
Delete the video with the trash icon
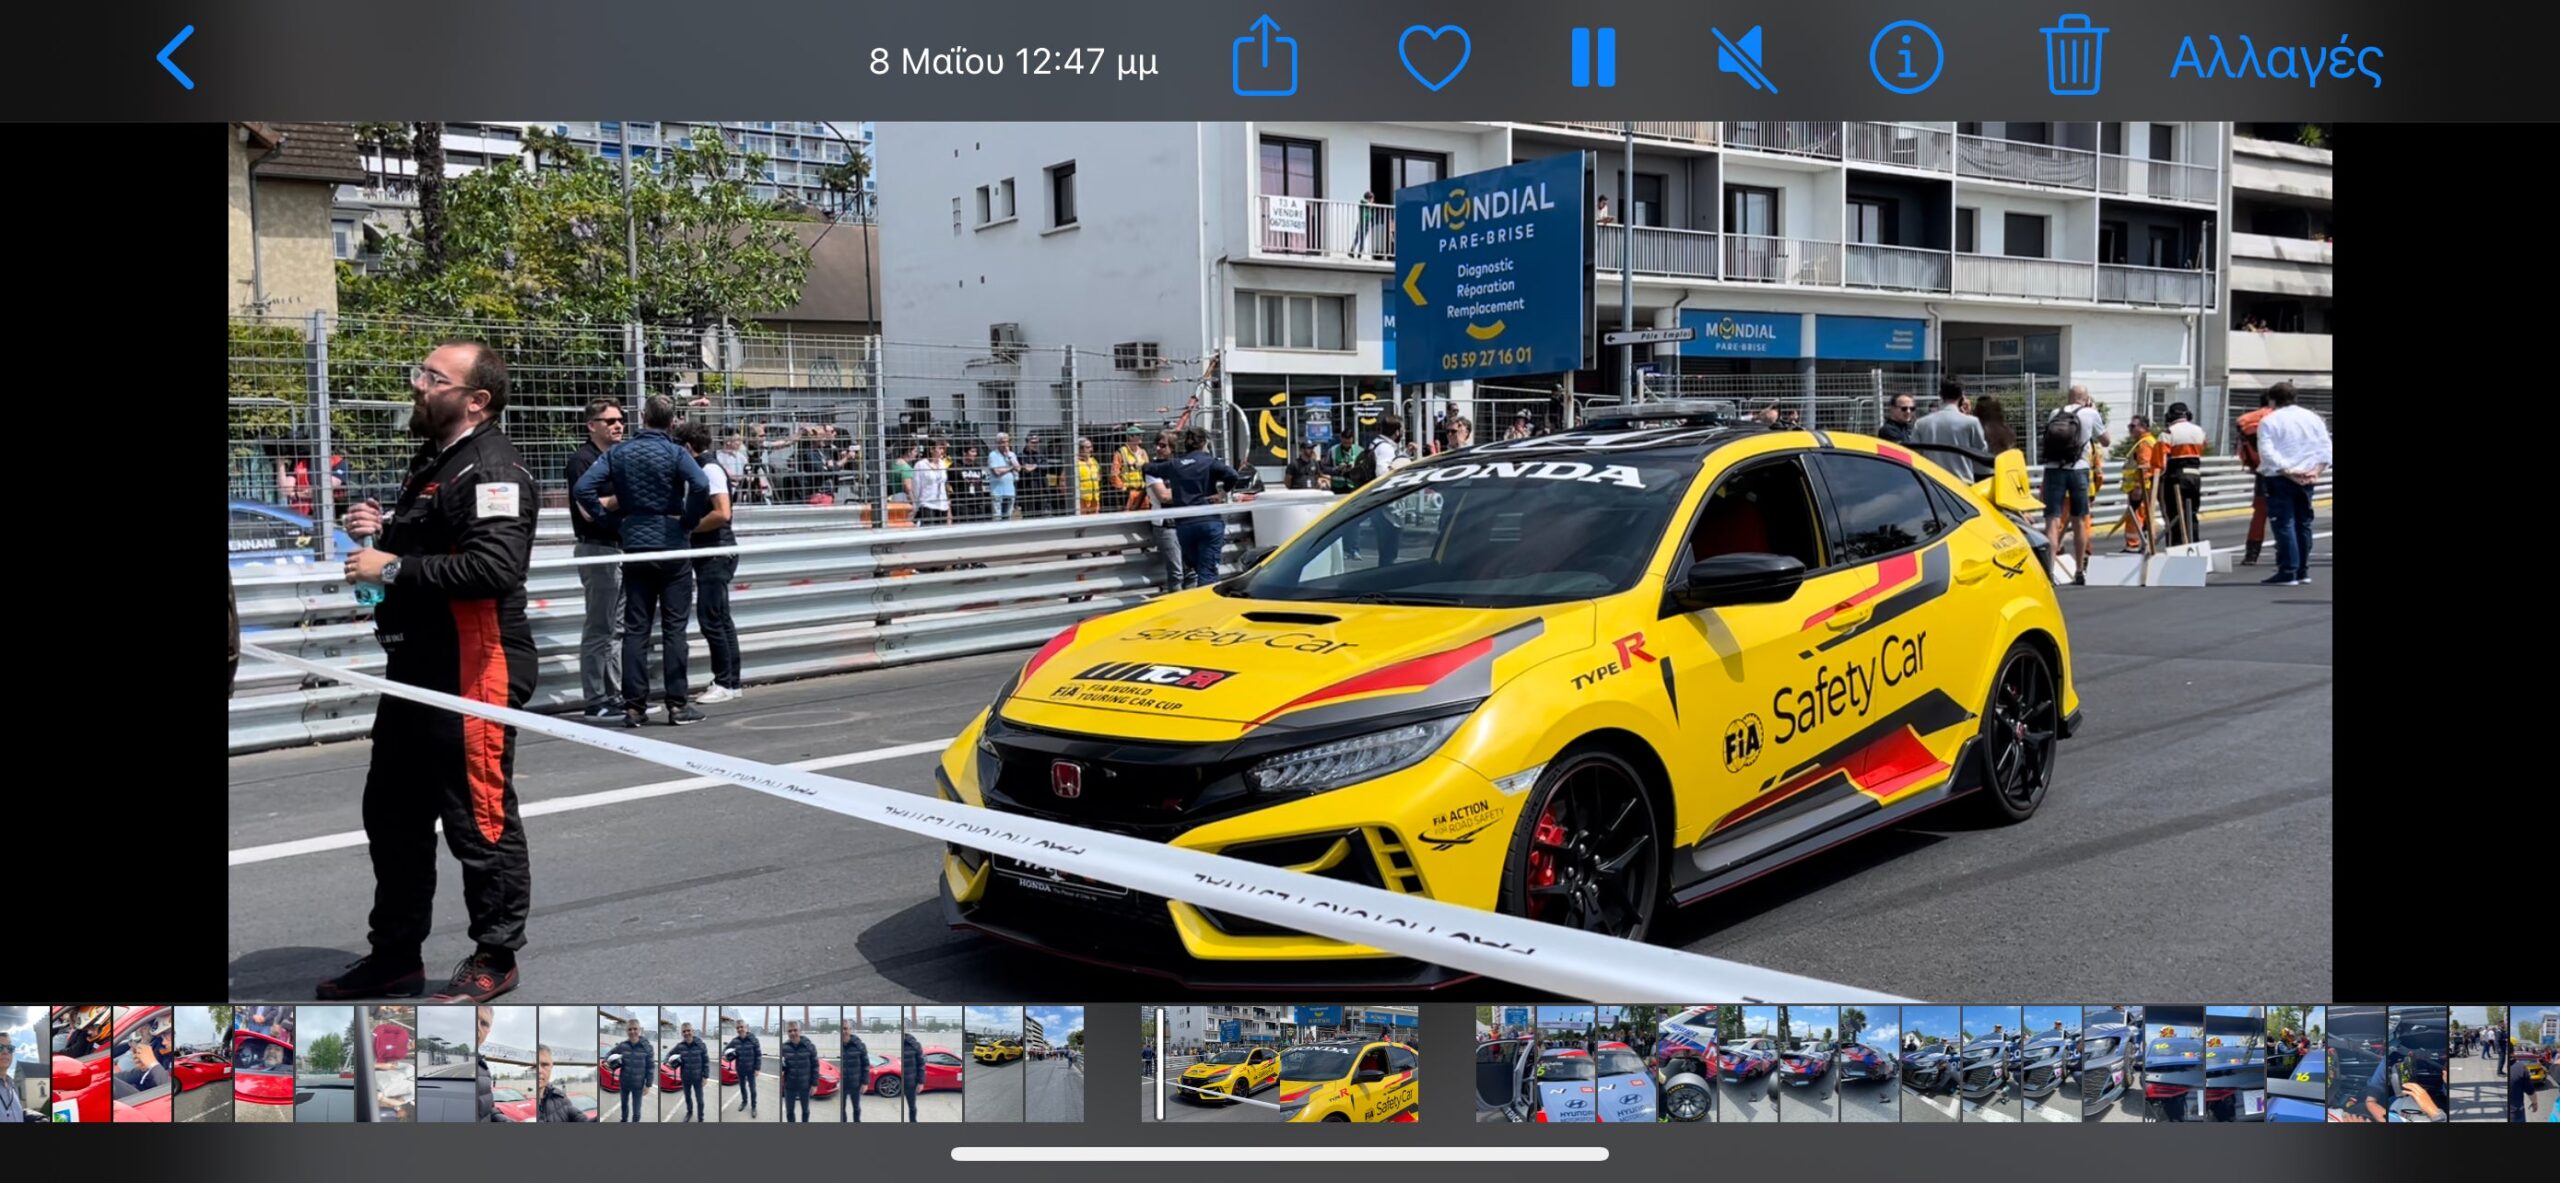[x=2073, y=56]
